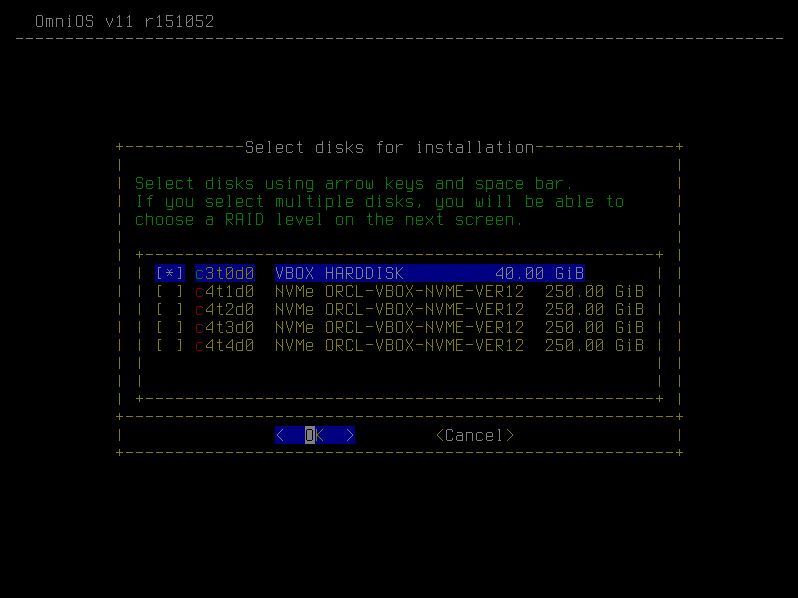Select the c4t3d0 device name
The height and width of the screenshot is (598, 798).
(x=224, y=327)
